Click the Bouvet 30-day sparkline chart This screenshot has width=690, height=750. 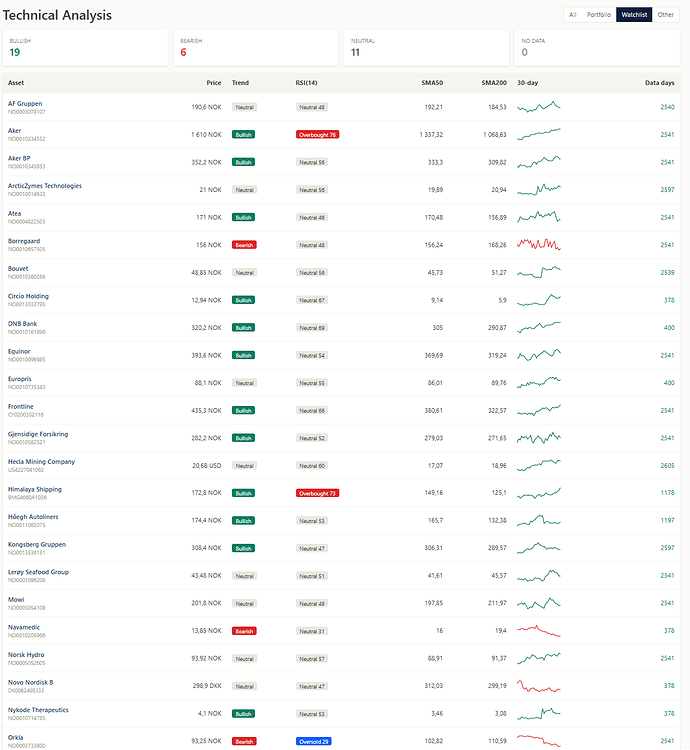tap(538, 272)
